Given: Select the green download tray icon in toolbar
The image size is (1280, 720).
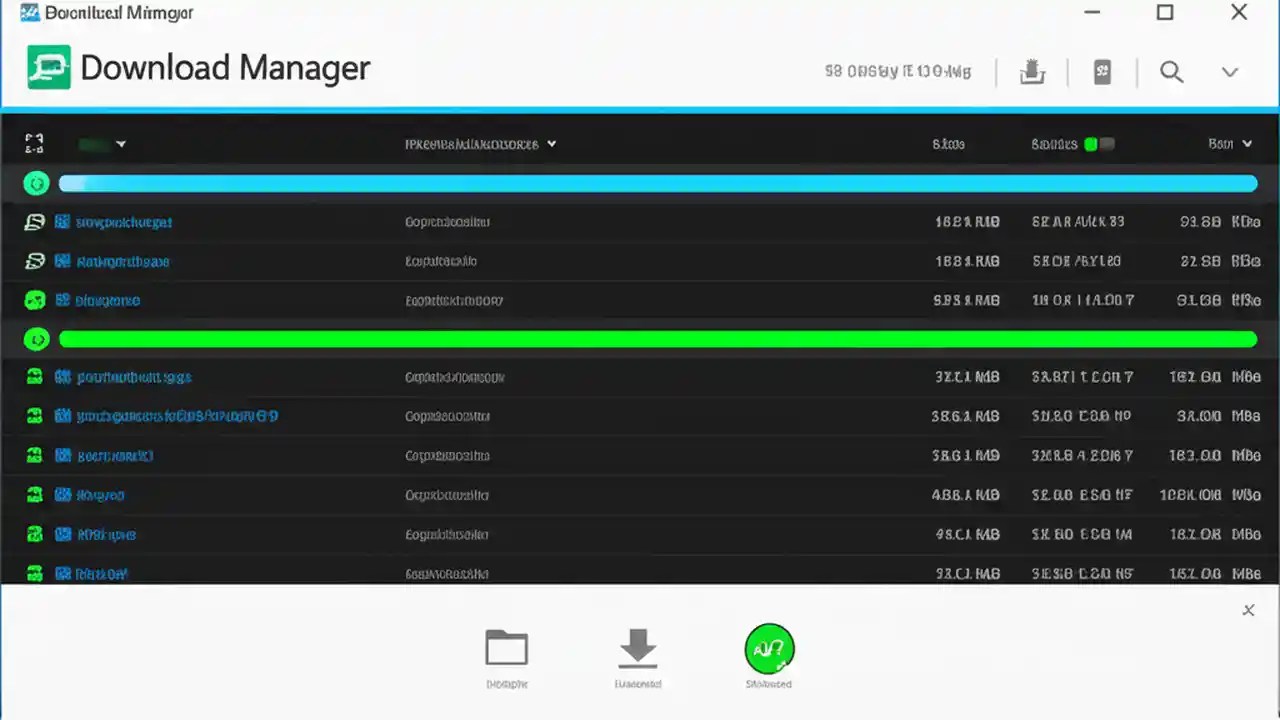Looking at the screenshot, I should (1032, 72).
